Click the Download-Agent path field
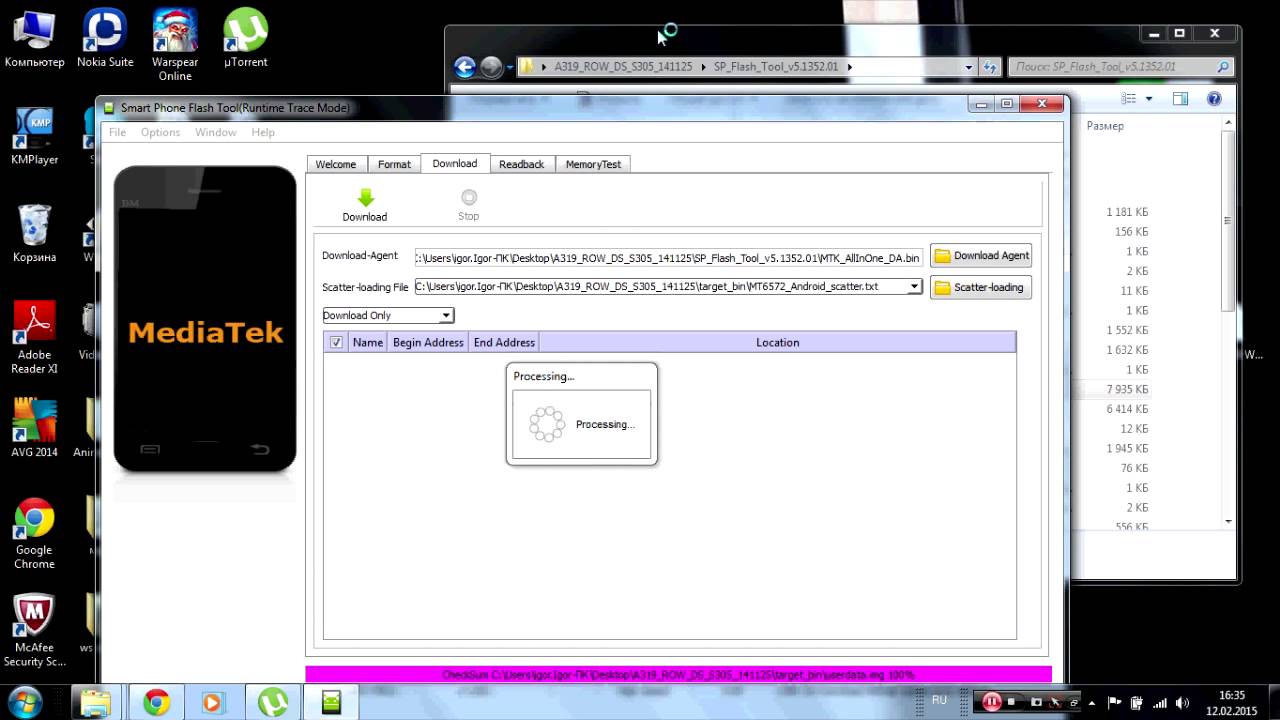The height and width of the screenshot is (720, 1280). [668, 257]
